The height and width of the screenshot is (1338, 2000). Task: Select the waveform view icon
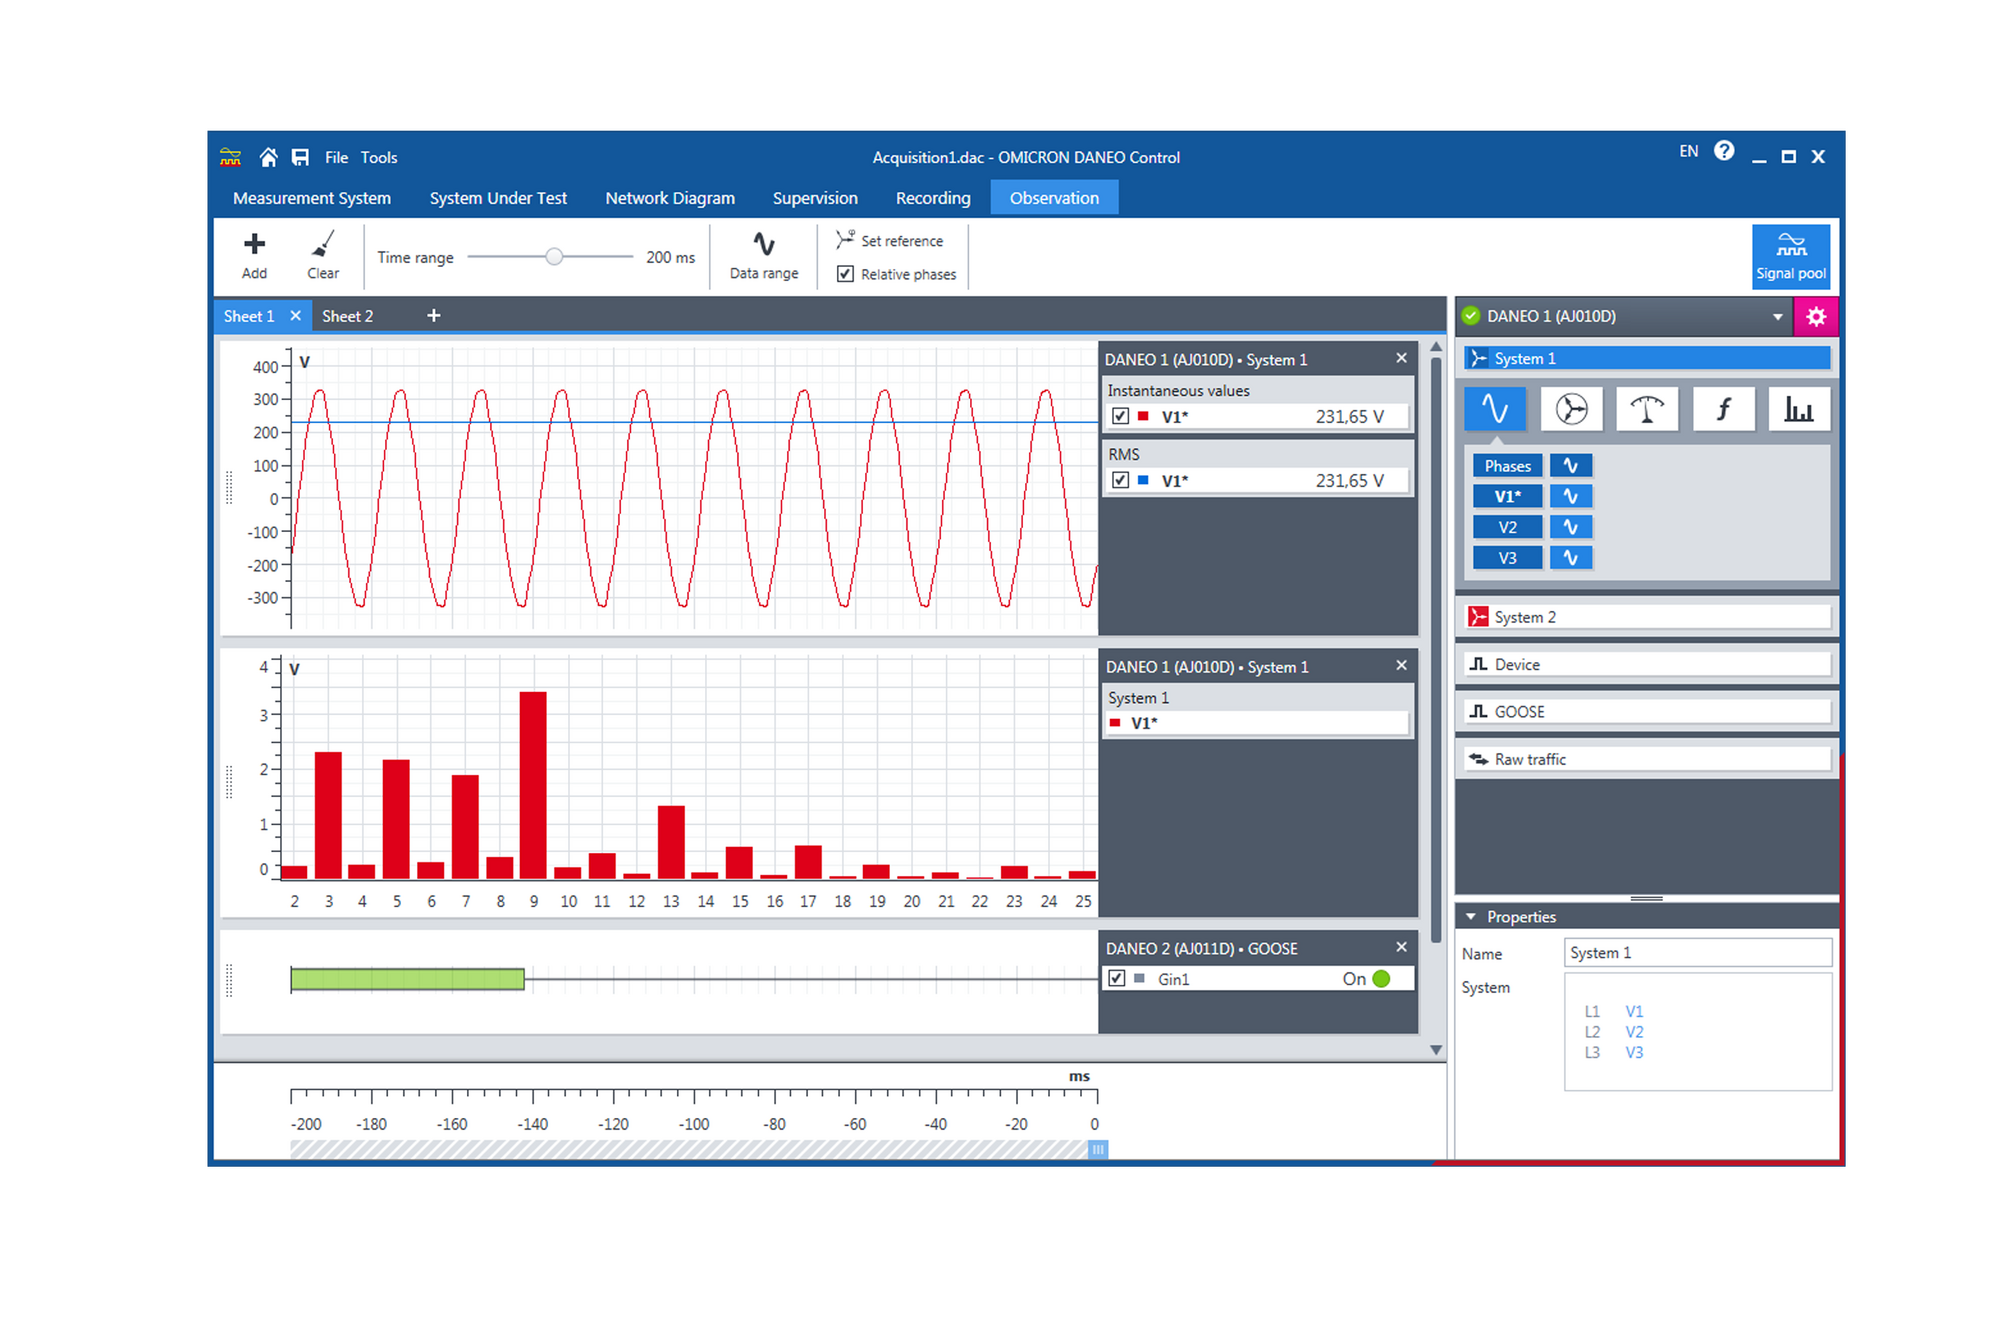point(1495,409)
